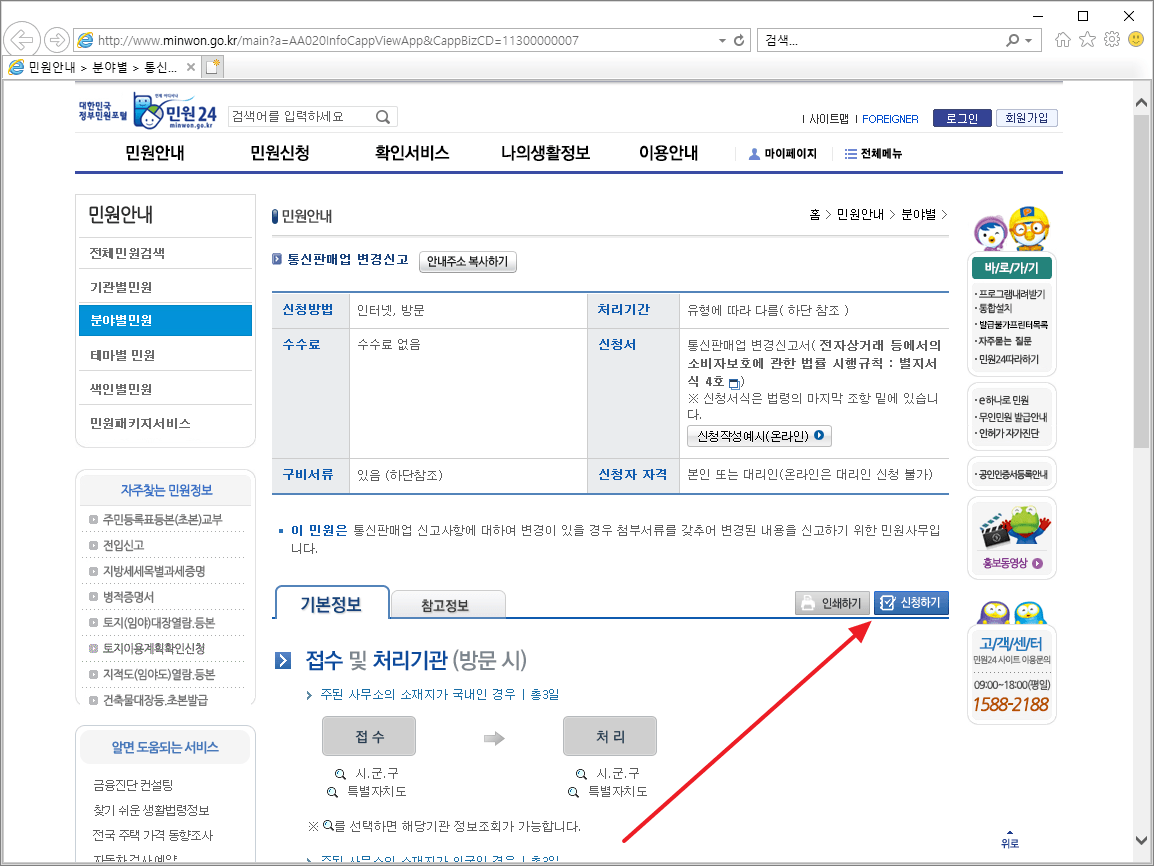Close the 민원안내 browser tab
The height and width of the screenshot is (866, 1154).
(191, 67)
